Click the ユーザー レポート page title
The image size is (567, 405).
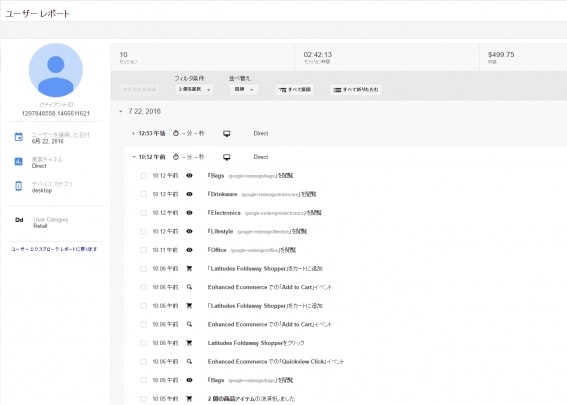(x=37, y=14)
